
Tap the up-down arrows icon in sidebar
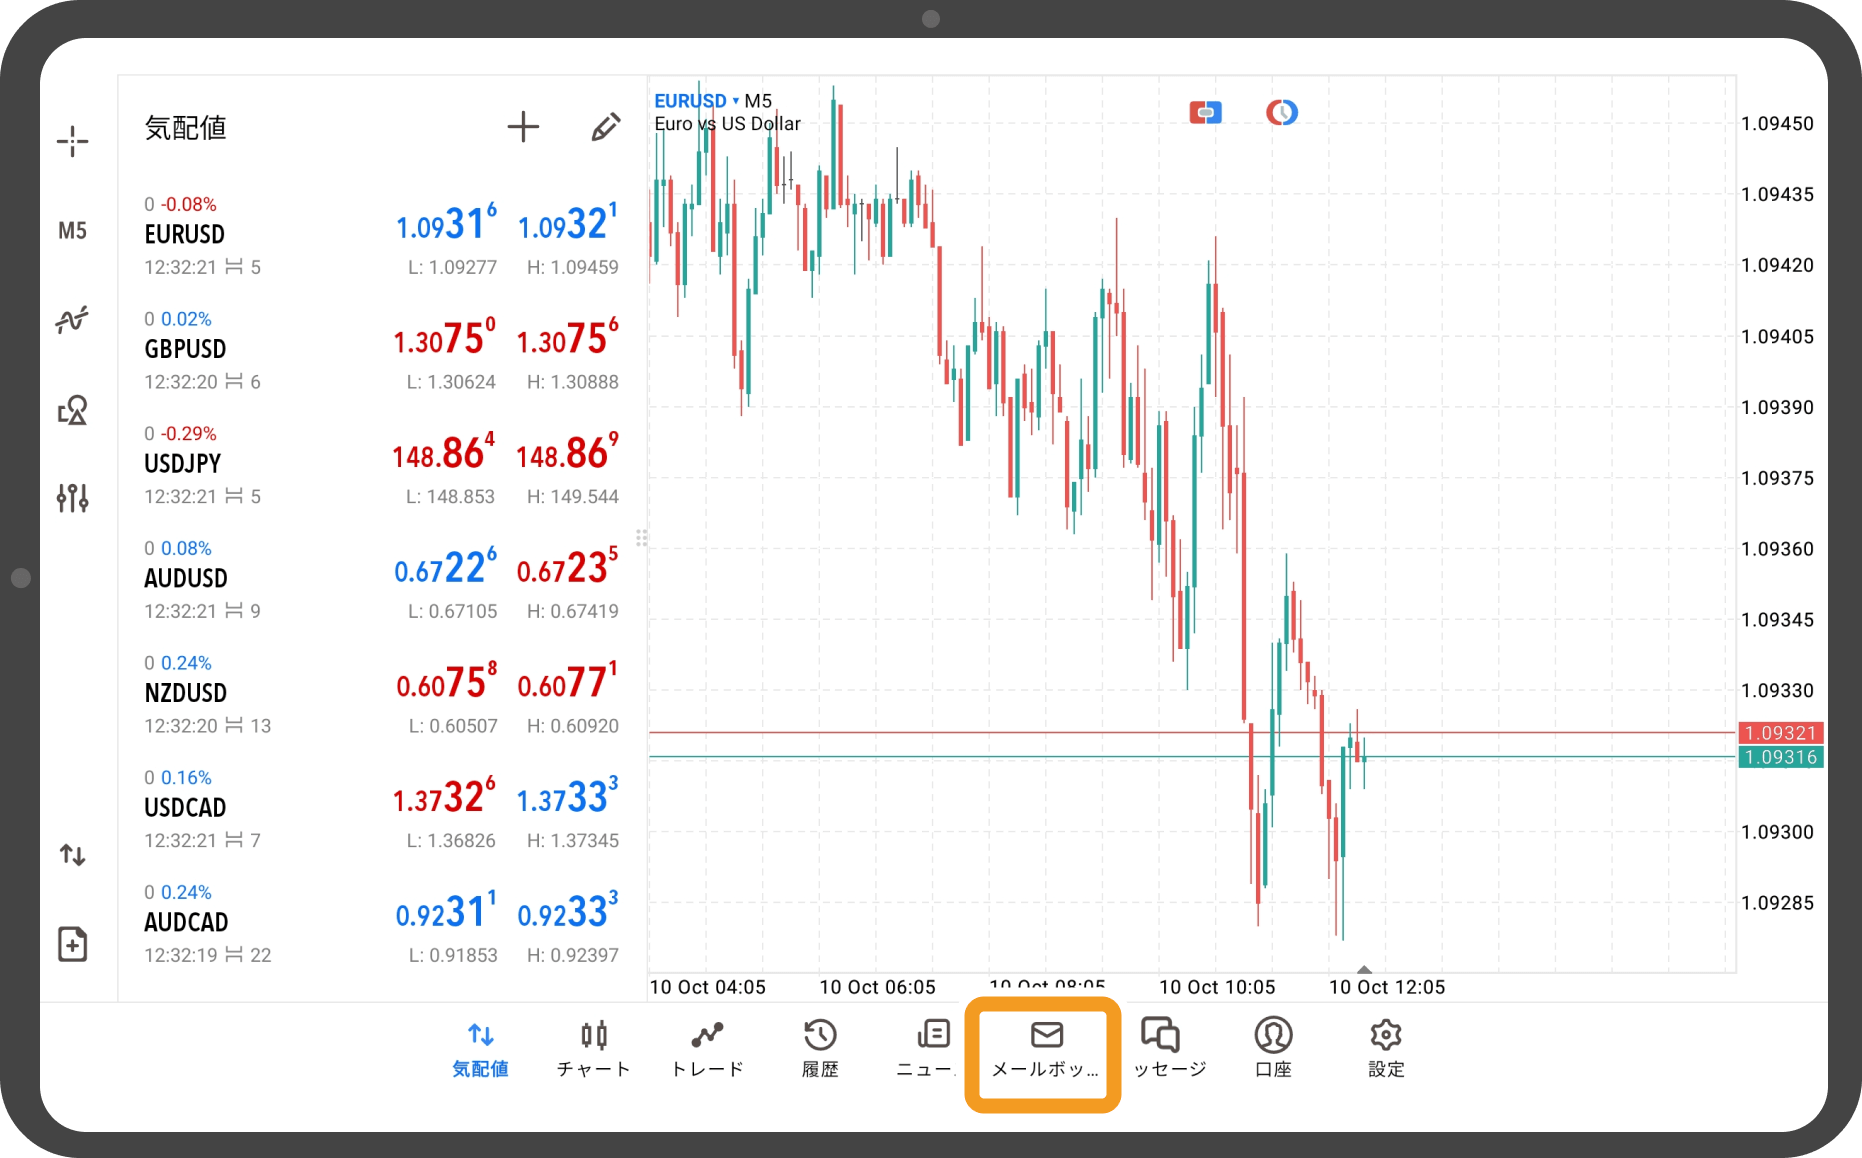click(72, 855)
